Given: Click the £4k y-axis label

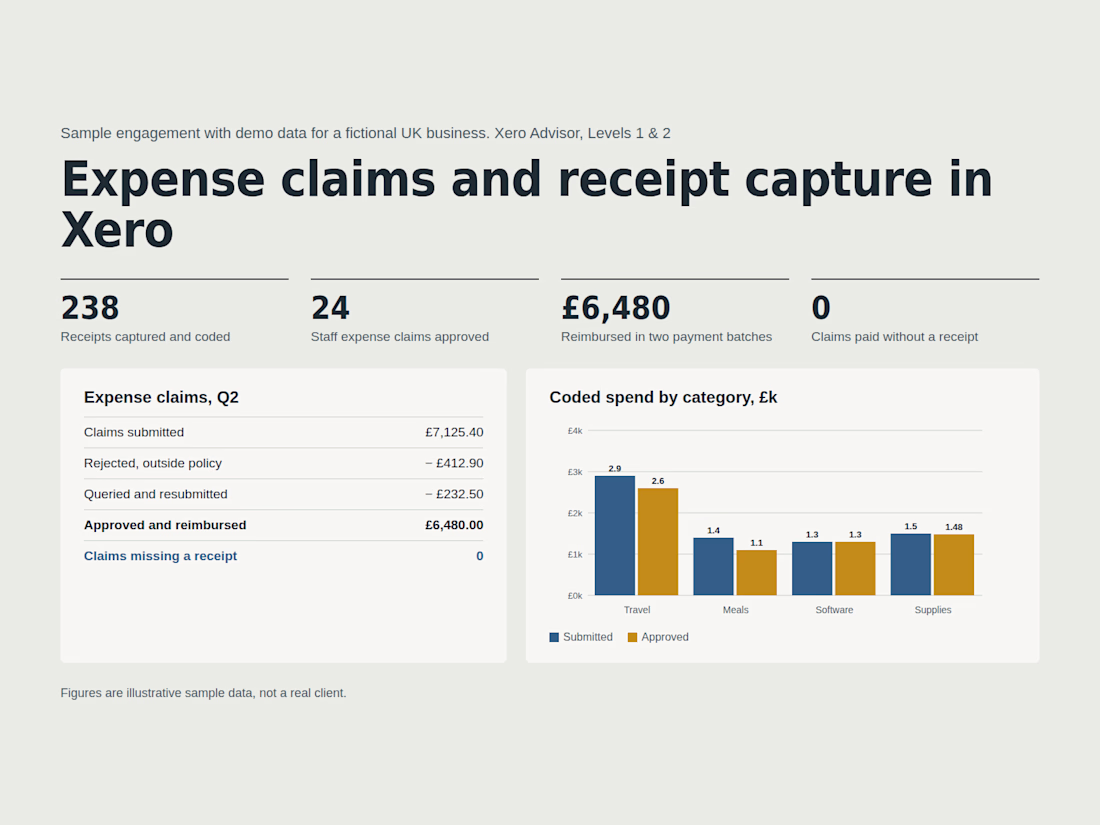Looking at the screenshot, I should pos(575,431).
